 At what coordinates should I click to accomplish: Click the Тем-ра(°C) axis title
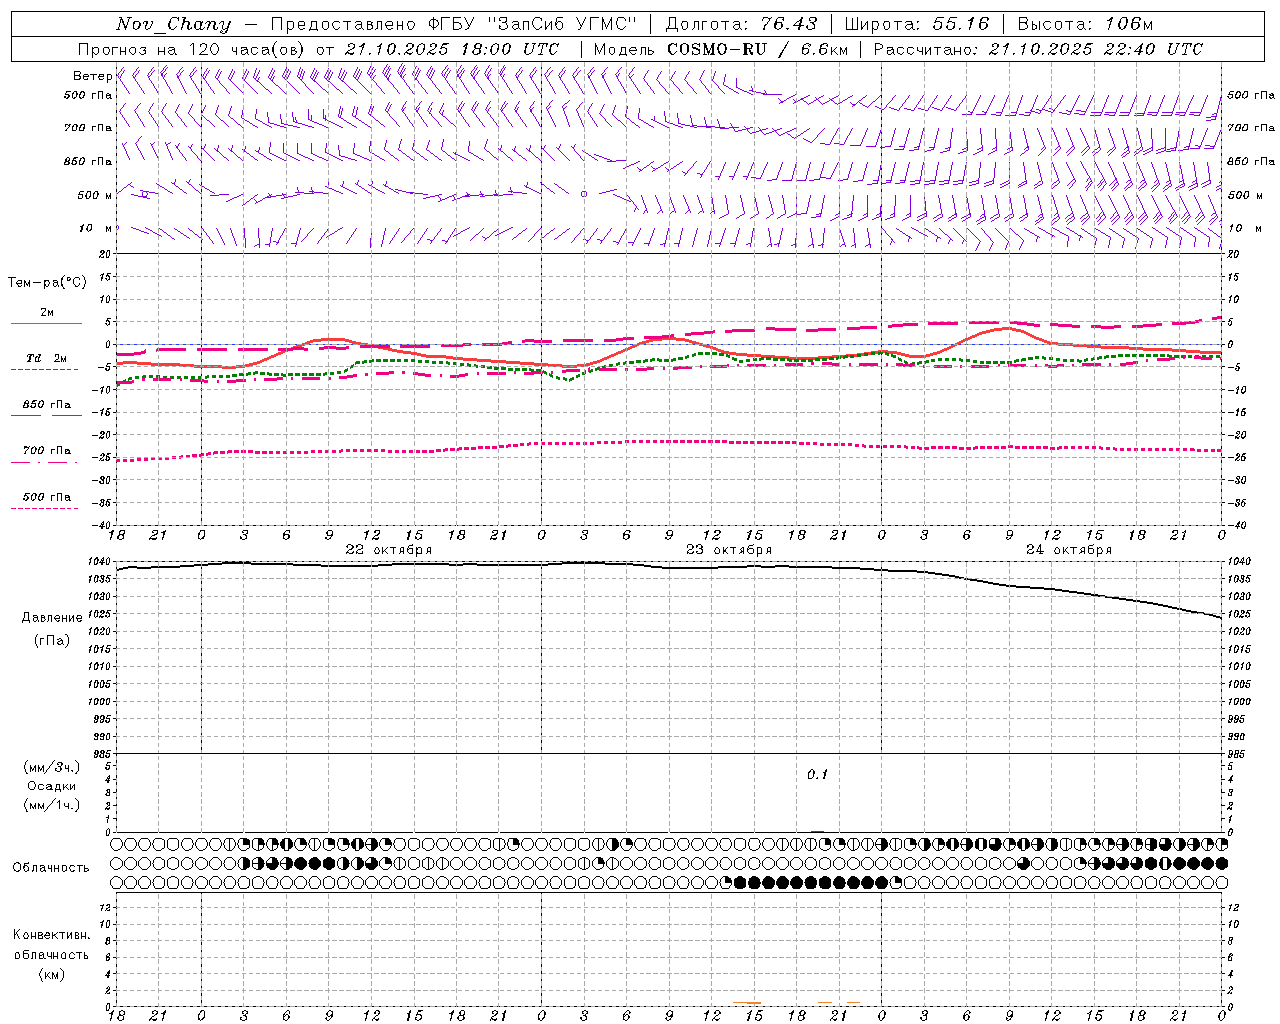(47, 283)
